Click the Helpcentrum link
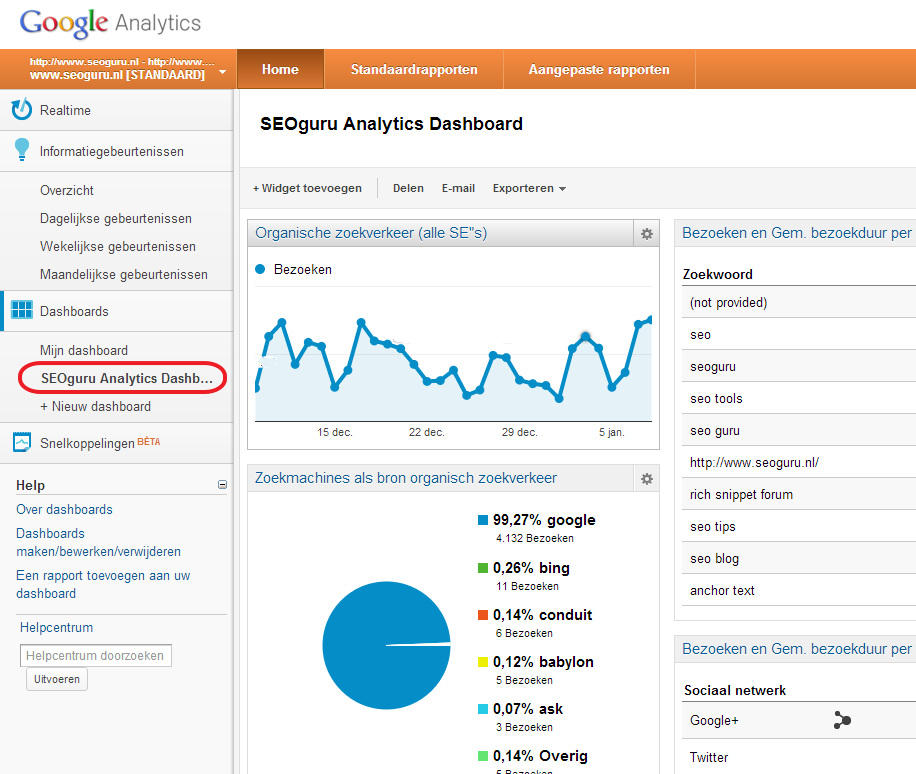 coord(56,627)
